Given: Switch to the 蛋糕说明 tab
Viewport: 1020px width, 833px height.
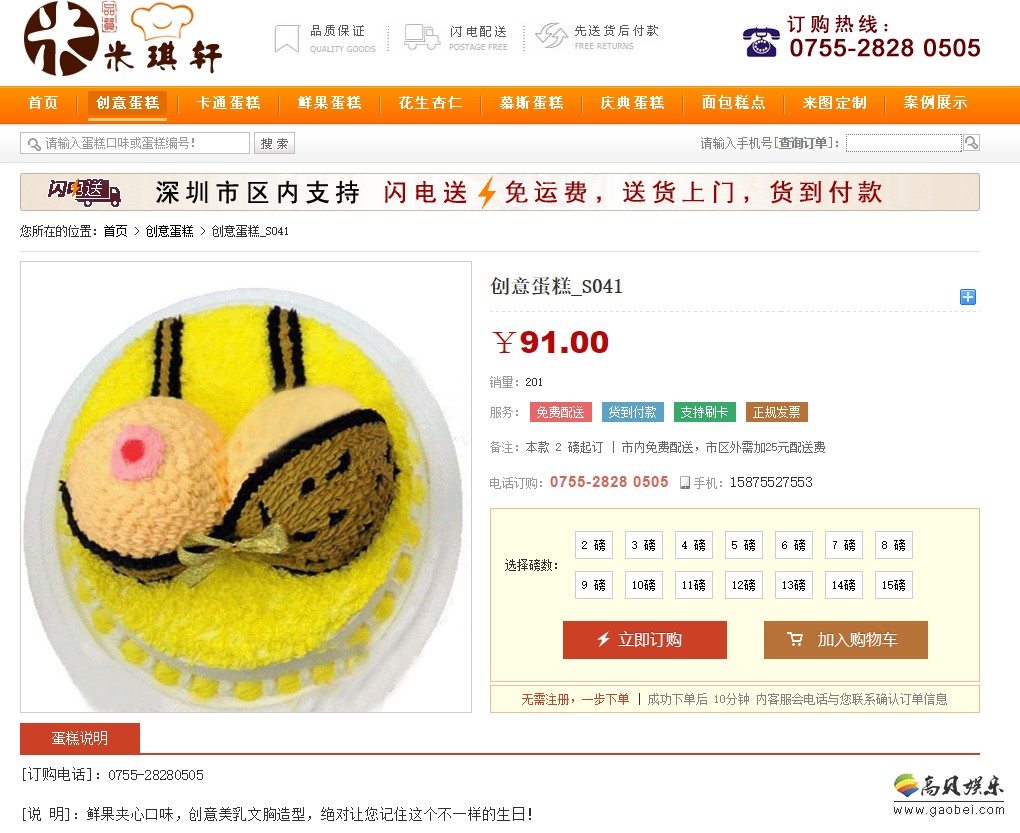Looking at the screenshot, I should 80,738.
